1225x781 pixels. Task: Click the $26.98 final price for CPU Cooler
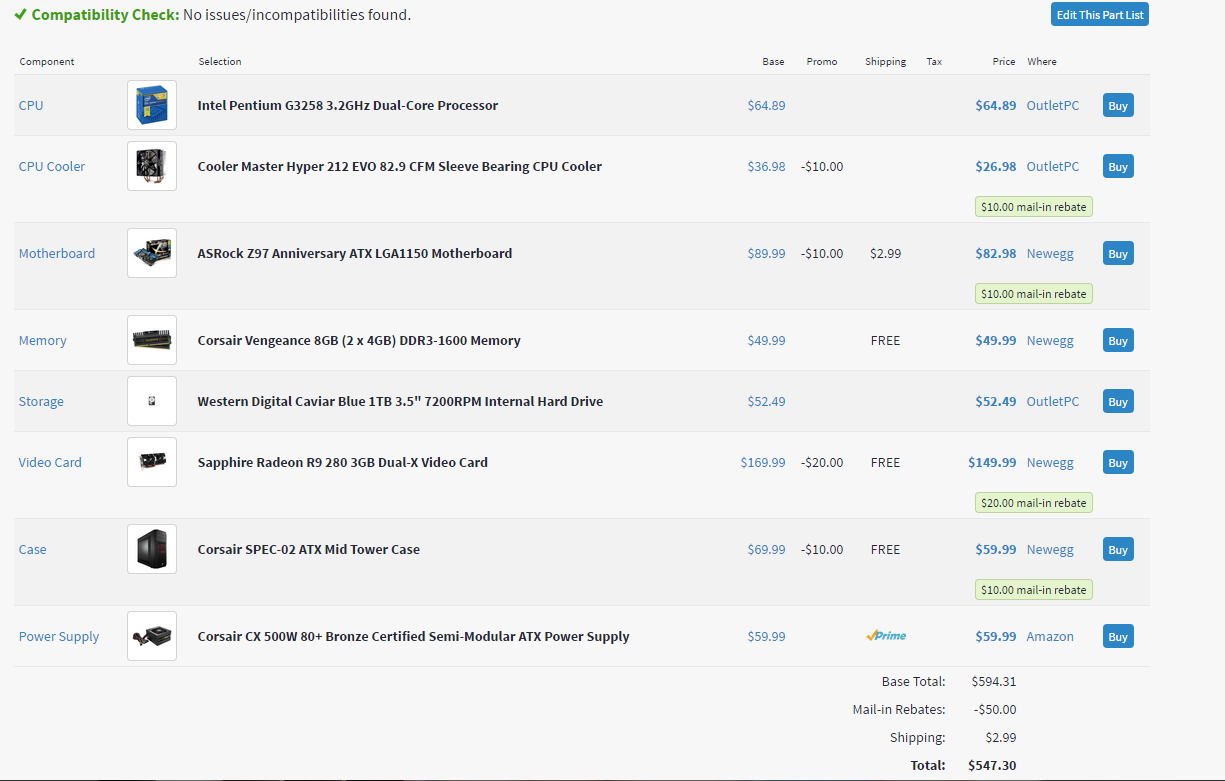[996, 166]
